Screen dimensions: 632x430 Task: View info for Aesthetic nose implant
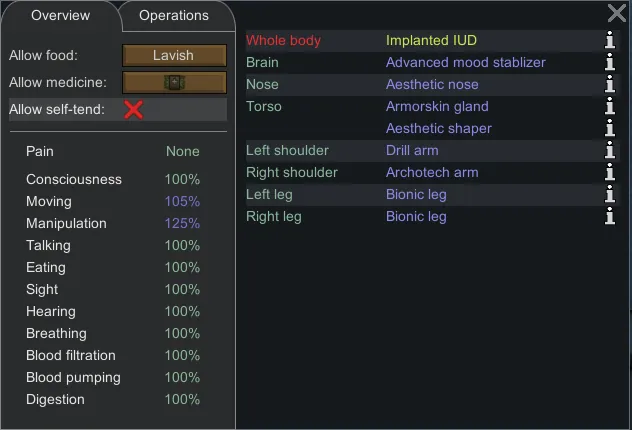point(610,84)
